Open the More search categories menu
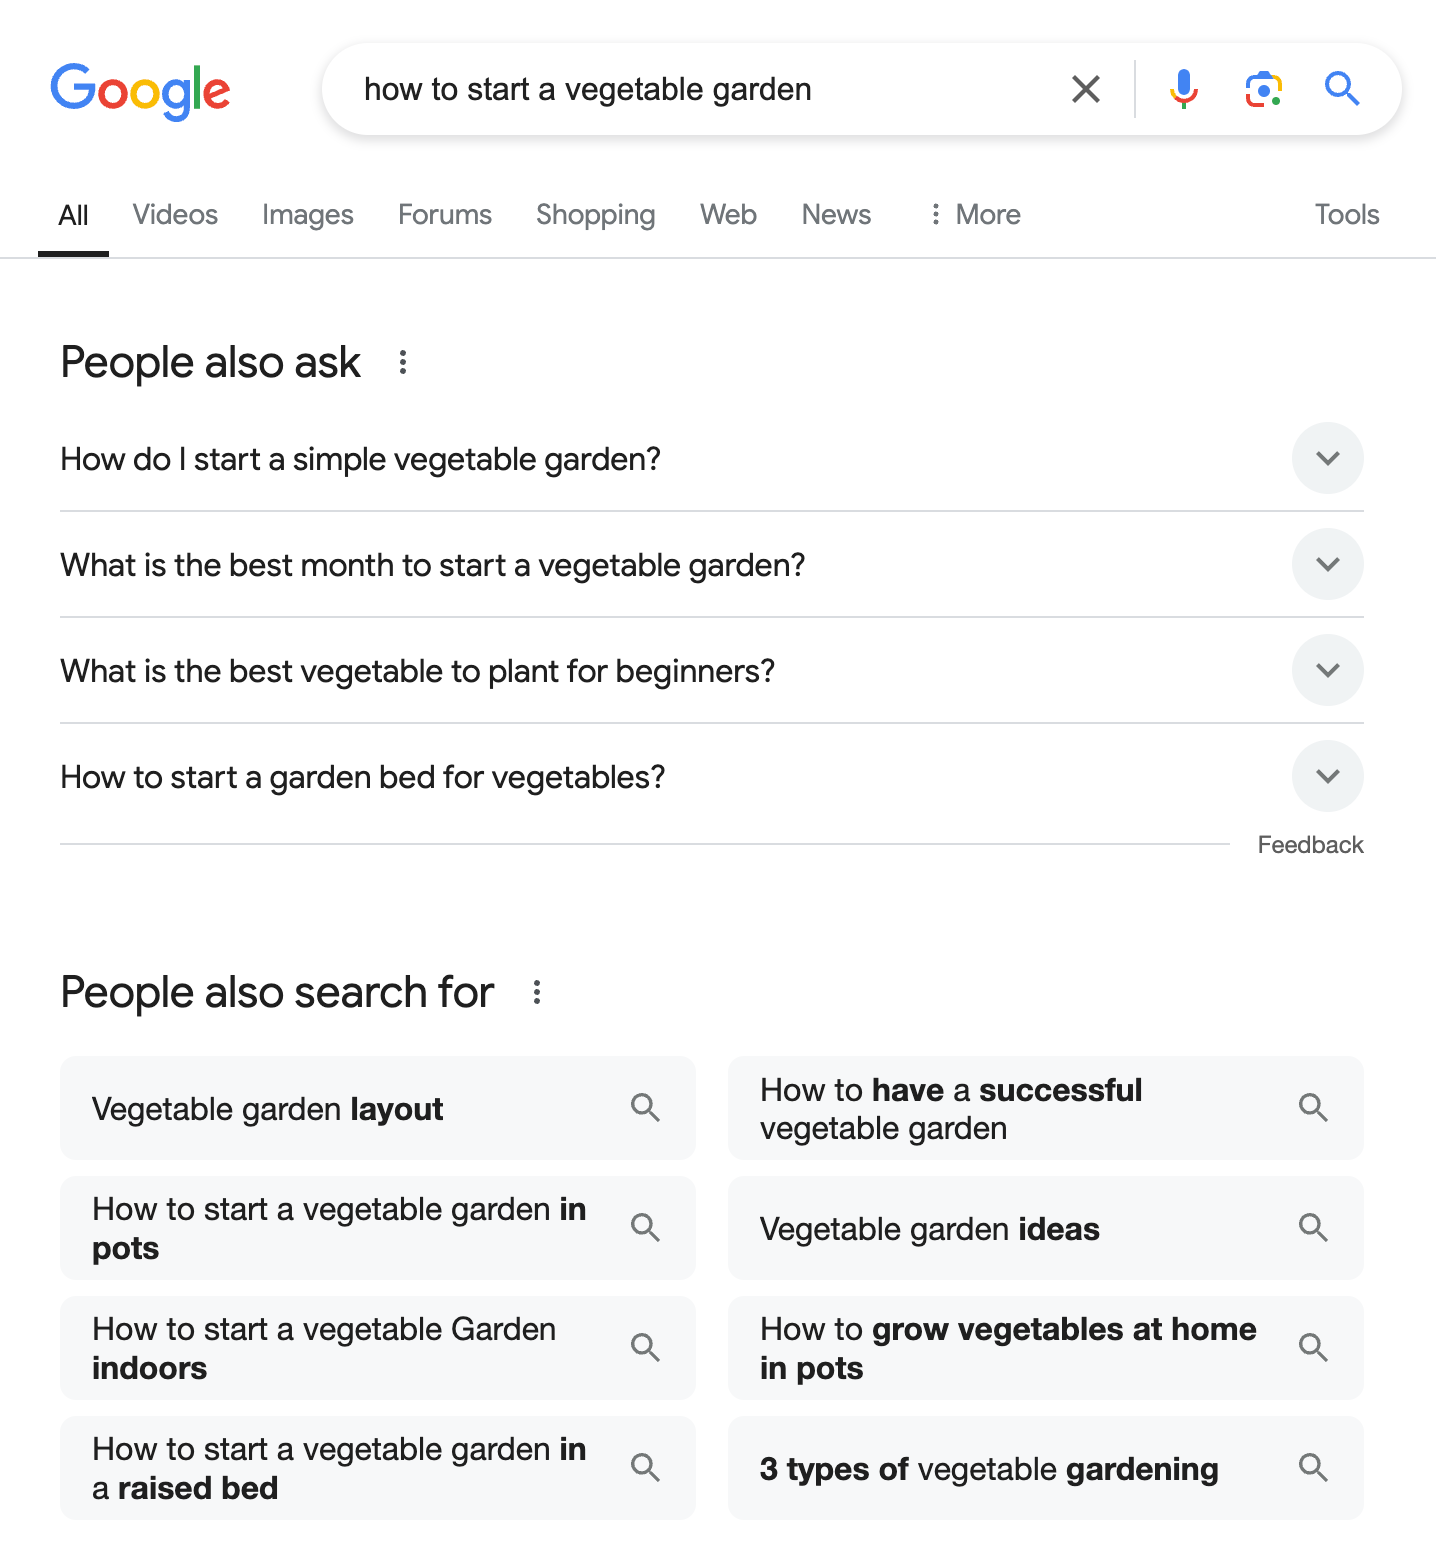This screenshot has width=1436, height=1553. pos(974,214)
